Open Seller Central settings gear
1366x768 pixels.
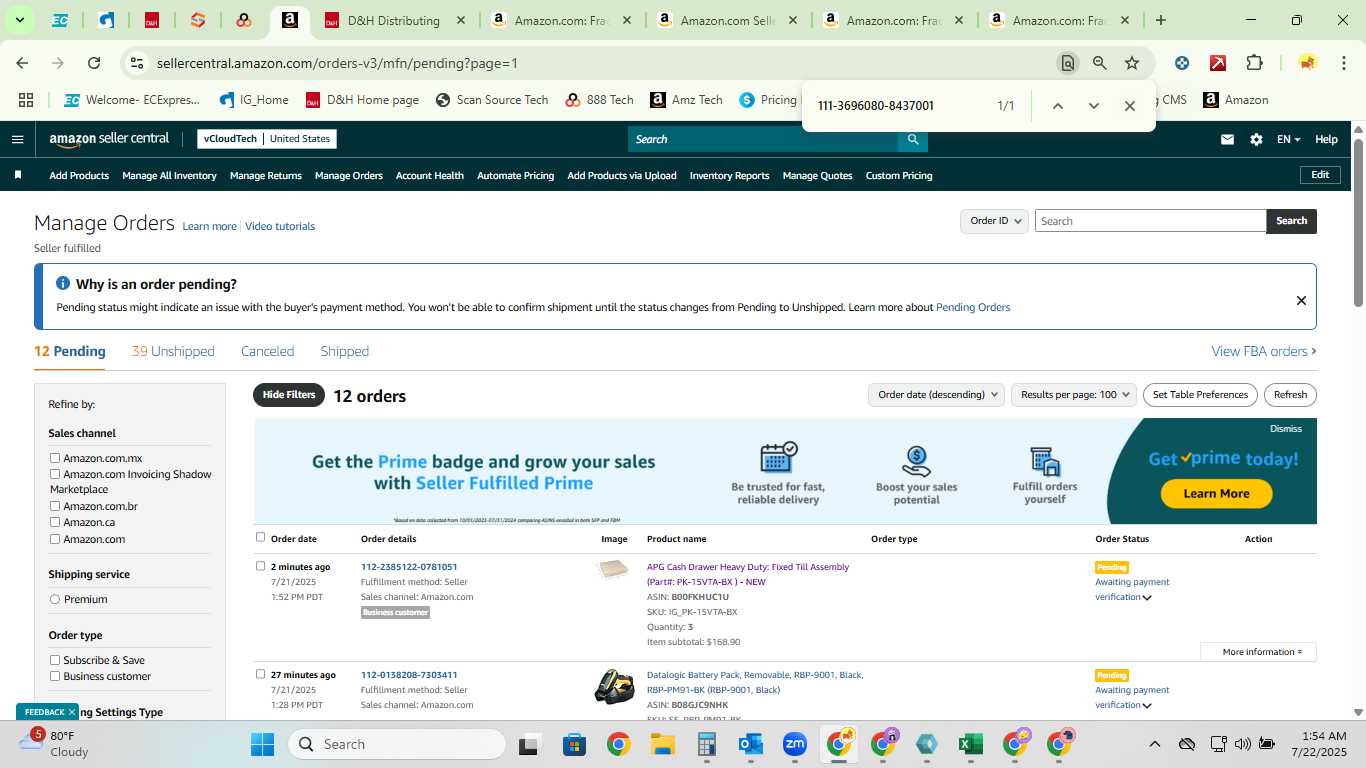point(1256,139)
